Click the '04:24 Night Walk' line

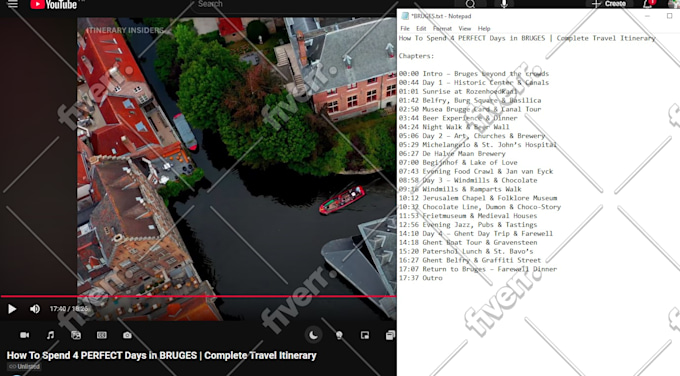tap(454, 127)
